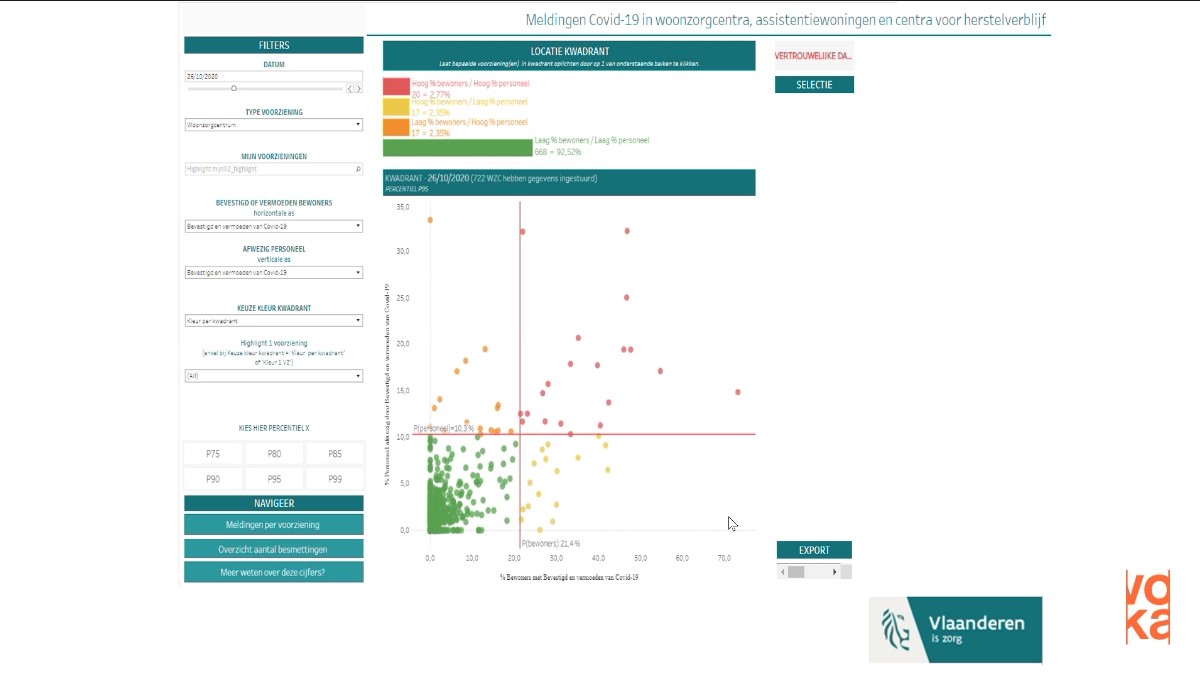Click the search icon in Mijn Voorzieningen field
This screenshot has height=680, width=1200.
point(358,169)
